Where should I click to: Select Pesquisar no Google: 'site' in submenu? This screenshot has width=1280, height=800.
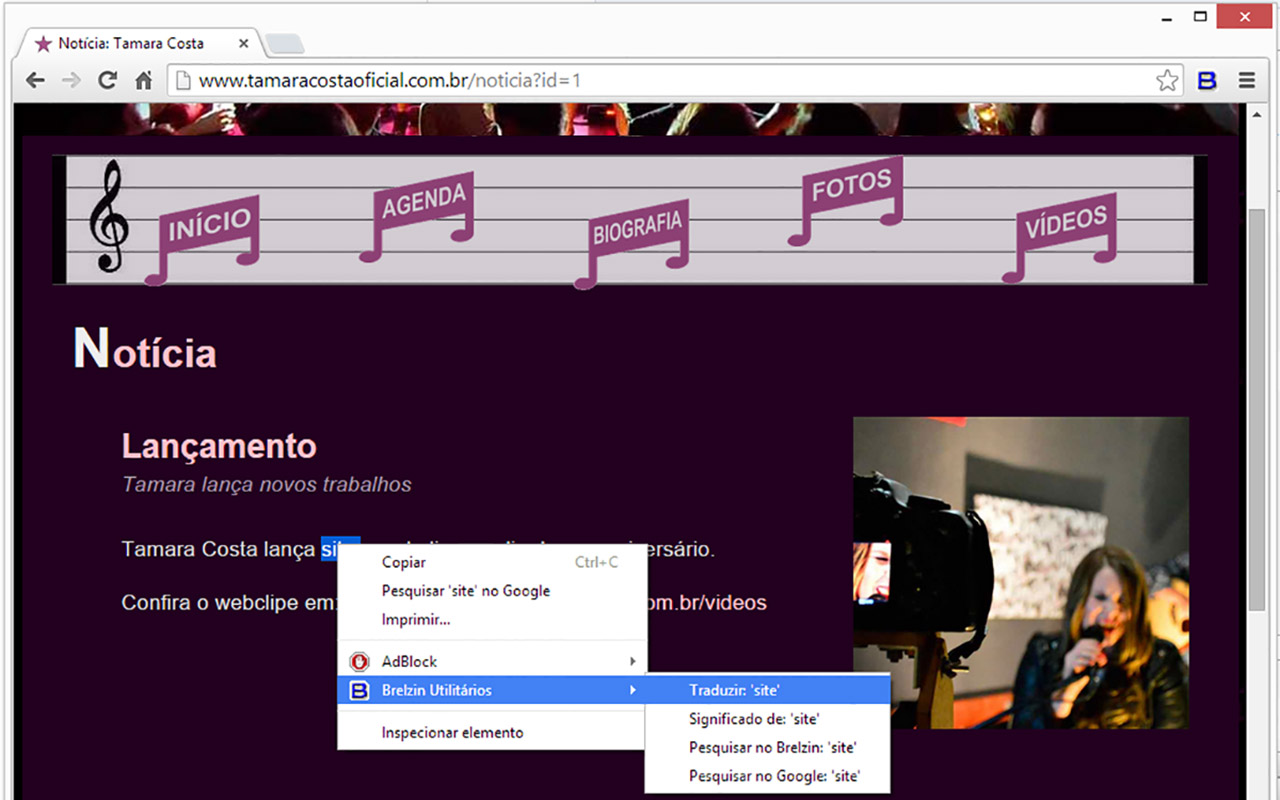(768, 775)
